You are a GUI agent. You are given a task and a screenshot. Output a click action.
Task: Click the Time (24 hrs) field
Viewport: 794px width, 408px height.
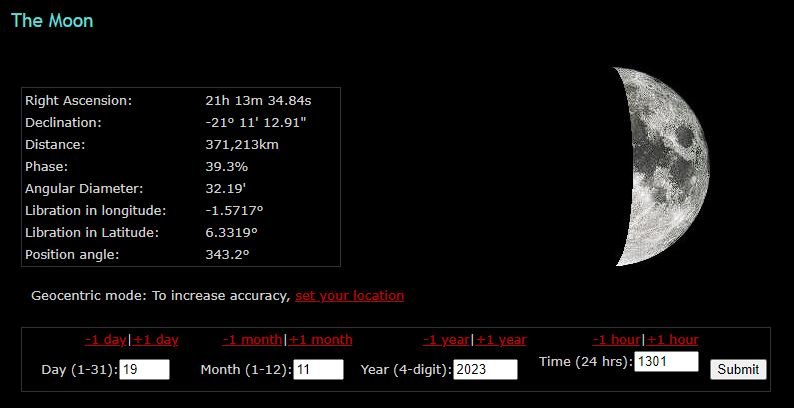pyautogui.click(x=666, y=361)
